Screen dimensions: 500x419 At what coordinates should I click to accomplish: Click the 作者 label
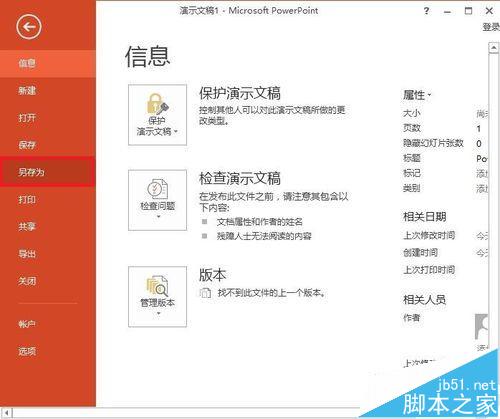(412, 318)
